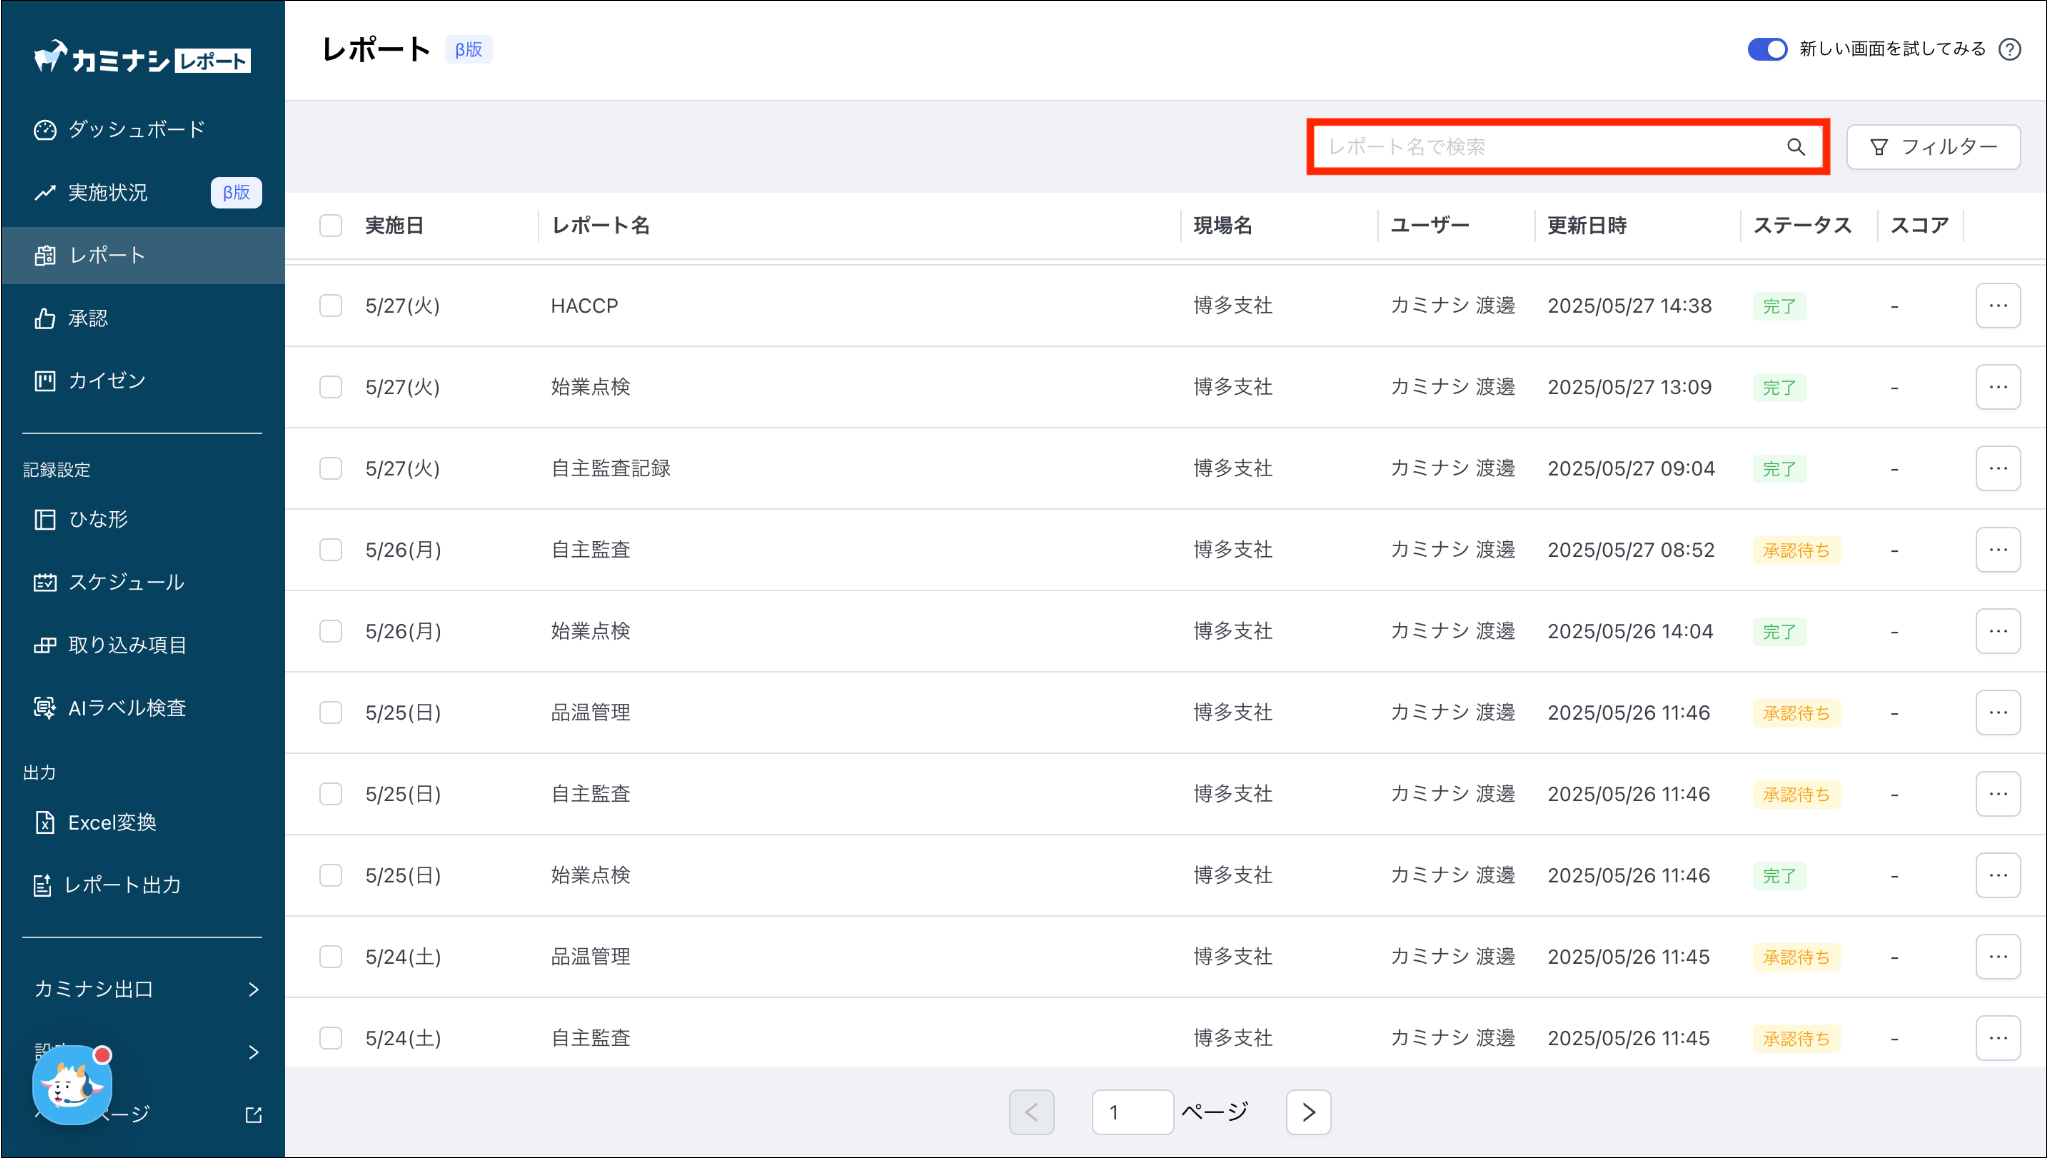Open the help question mark icon
Screen dimensions: 2048x1158
tap(2010, 49)
